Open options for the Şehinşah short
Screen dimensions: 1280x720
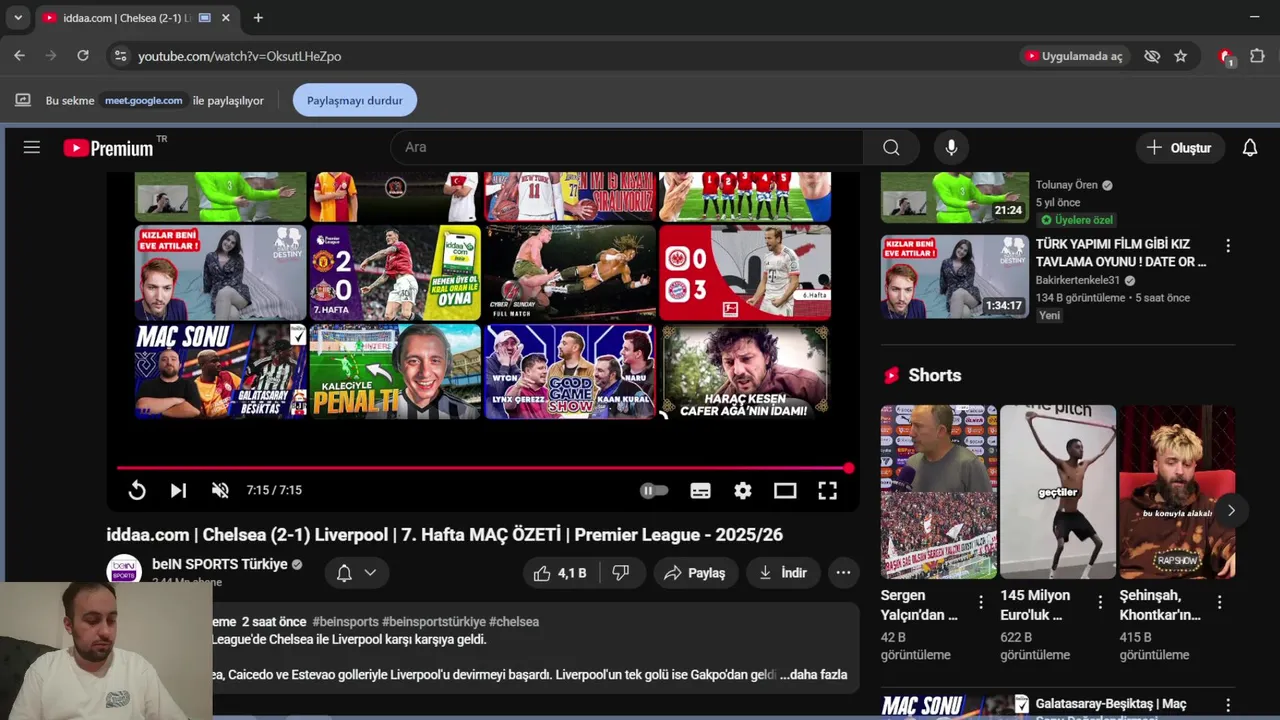click(x=1219, y=602)
